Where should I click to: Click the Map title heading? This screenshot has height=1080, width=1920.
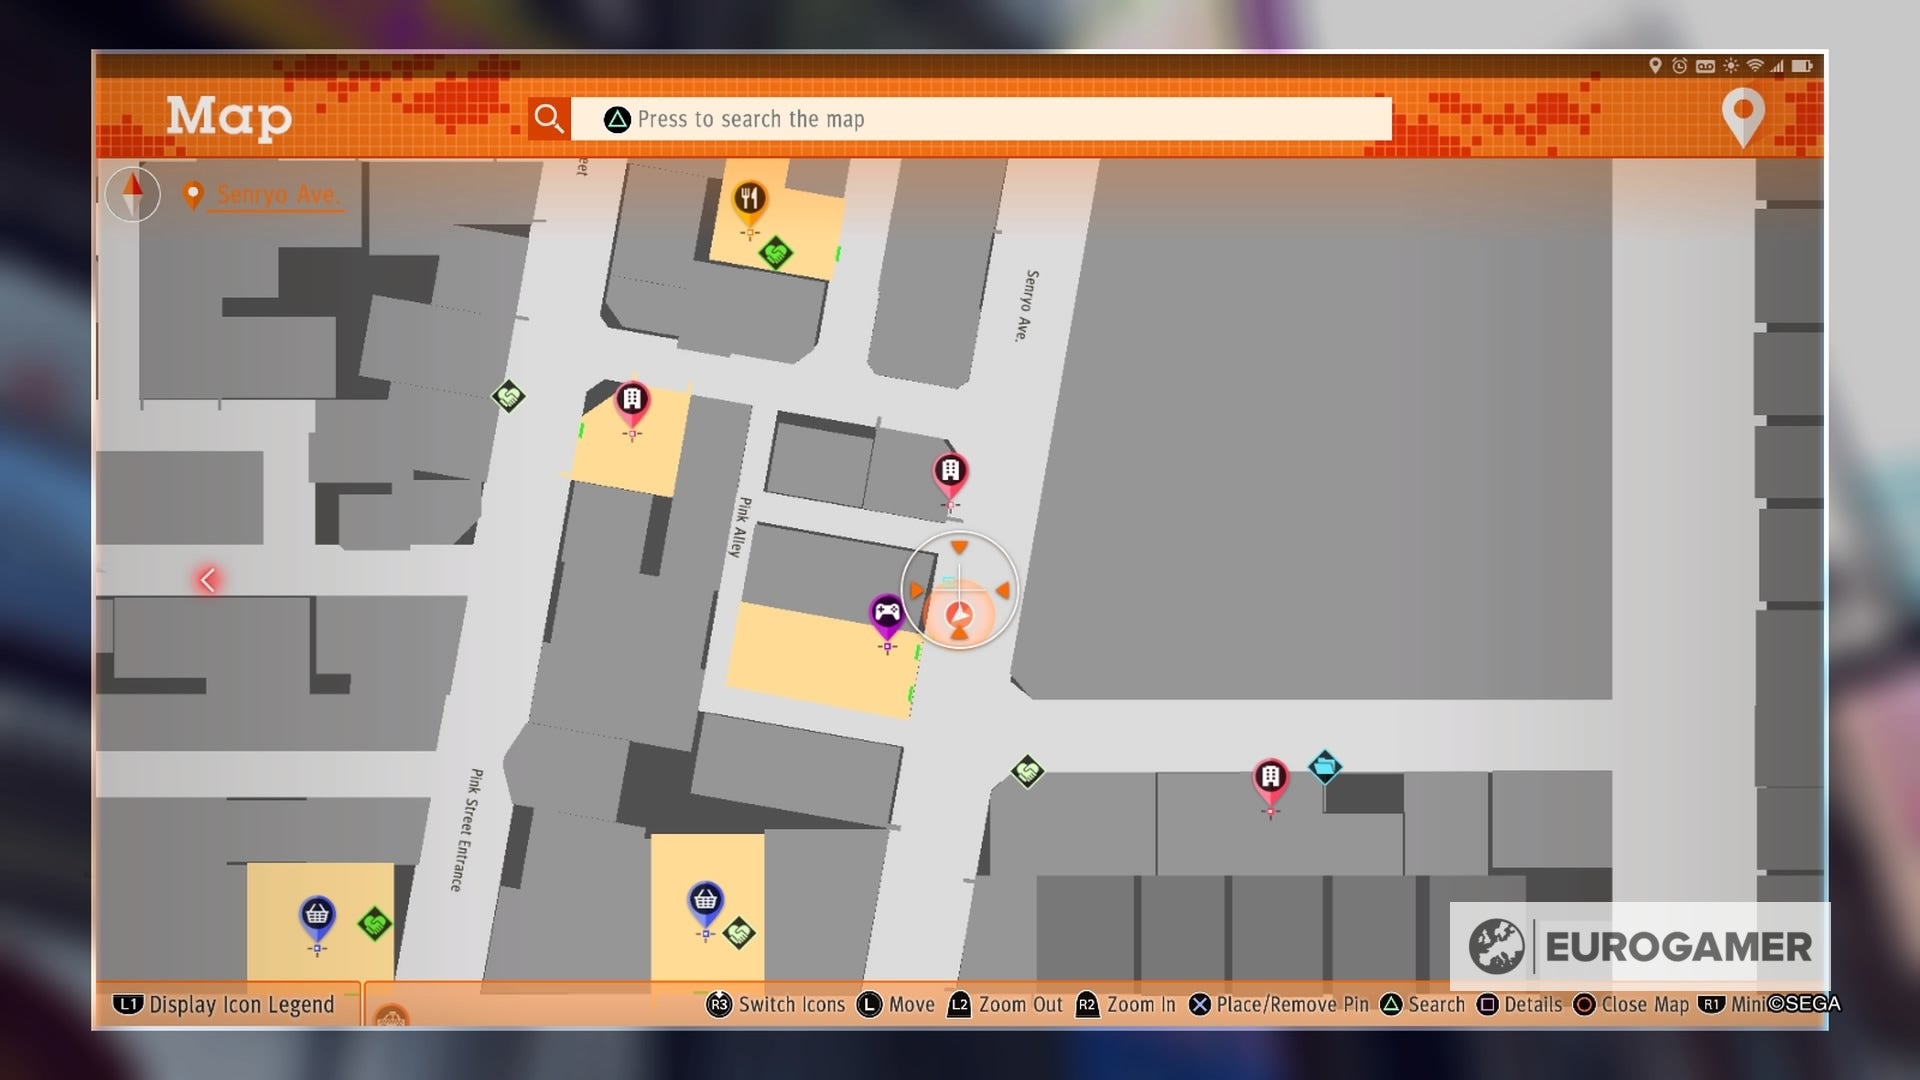(x=229, y=118)
